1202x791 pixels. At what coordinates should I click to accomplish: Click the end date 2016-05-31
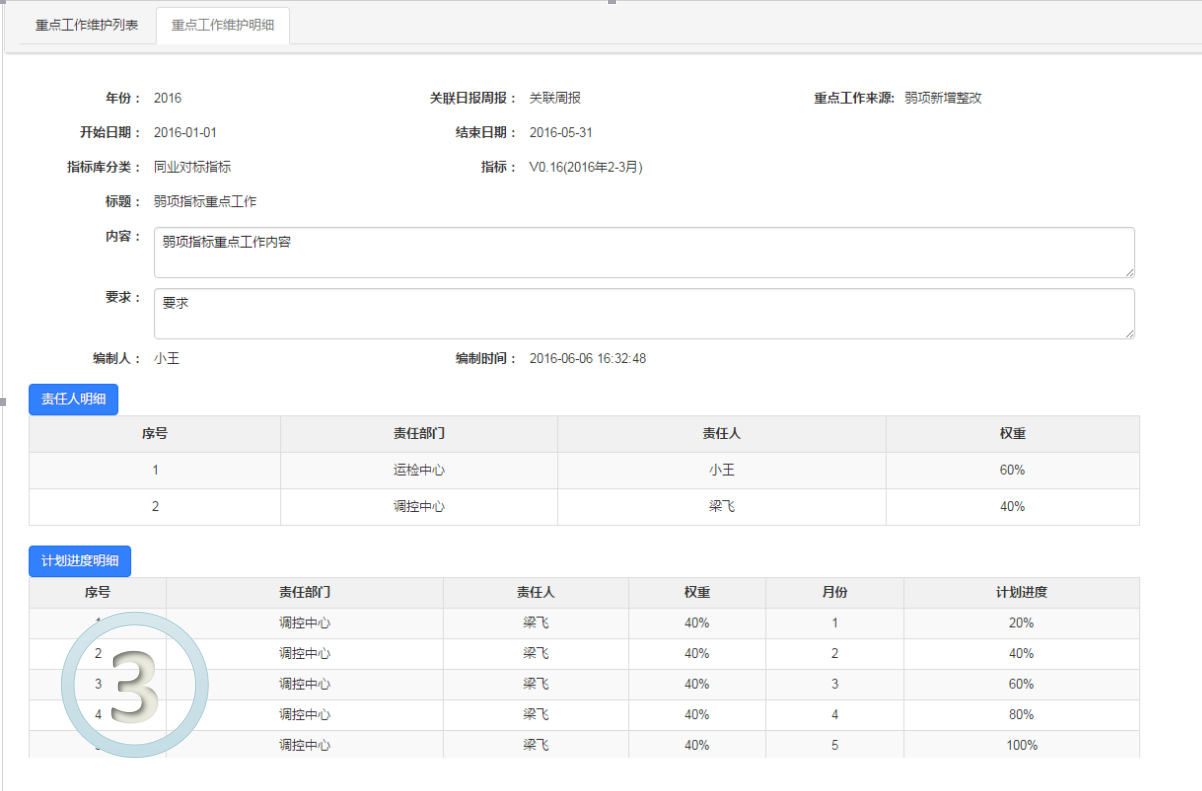click(x=561, y=132)
